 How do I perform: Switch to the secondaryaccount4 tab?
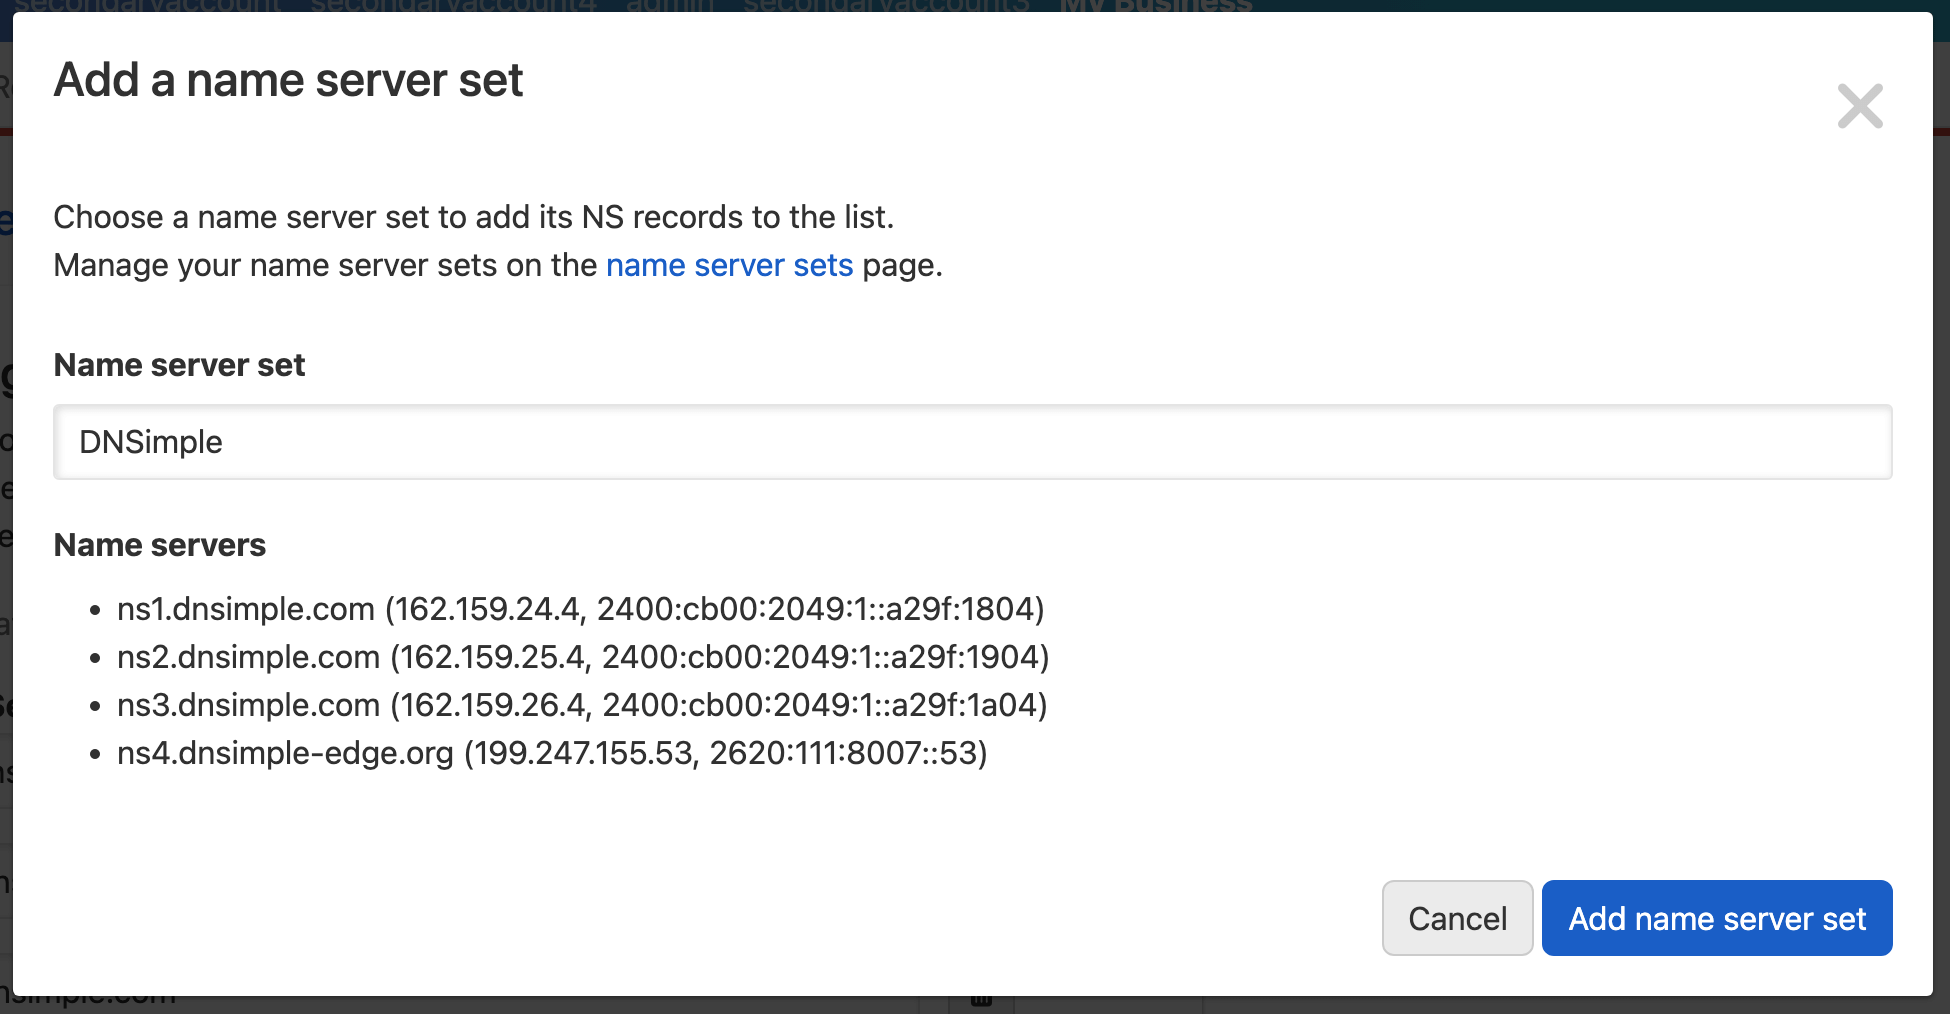(453, 6)
